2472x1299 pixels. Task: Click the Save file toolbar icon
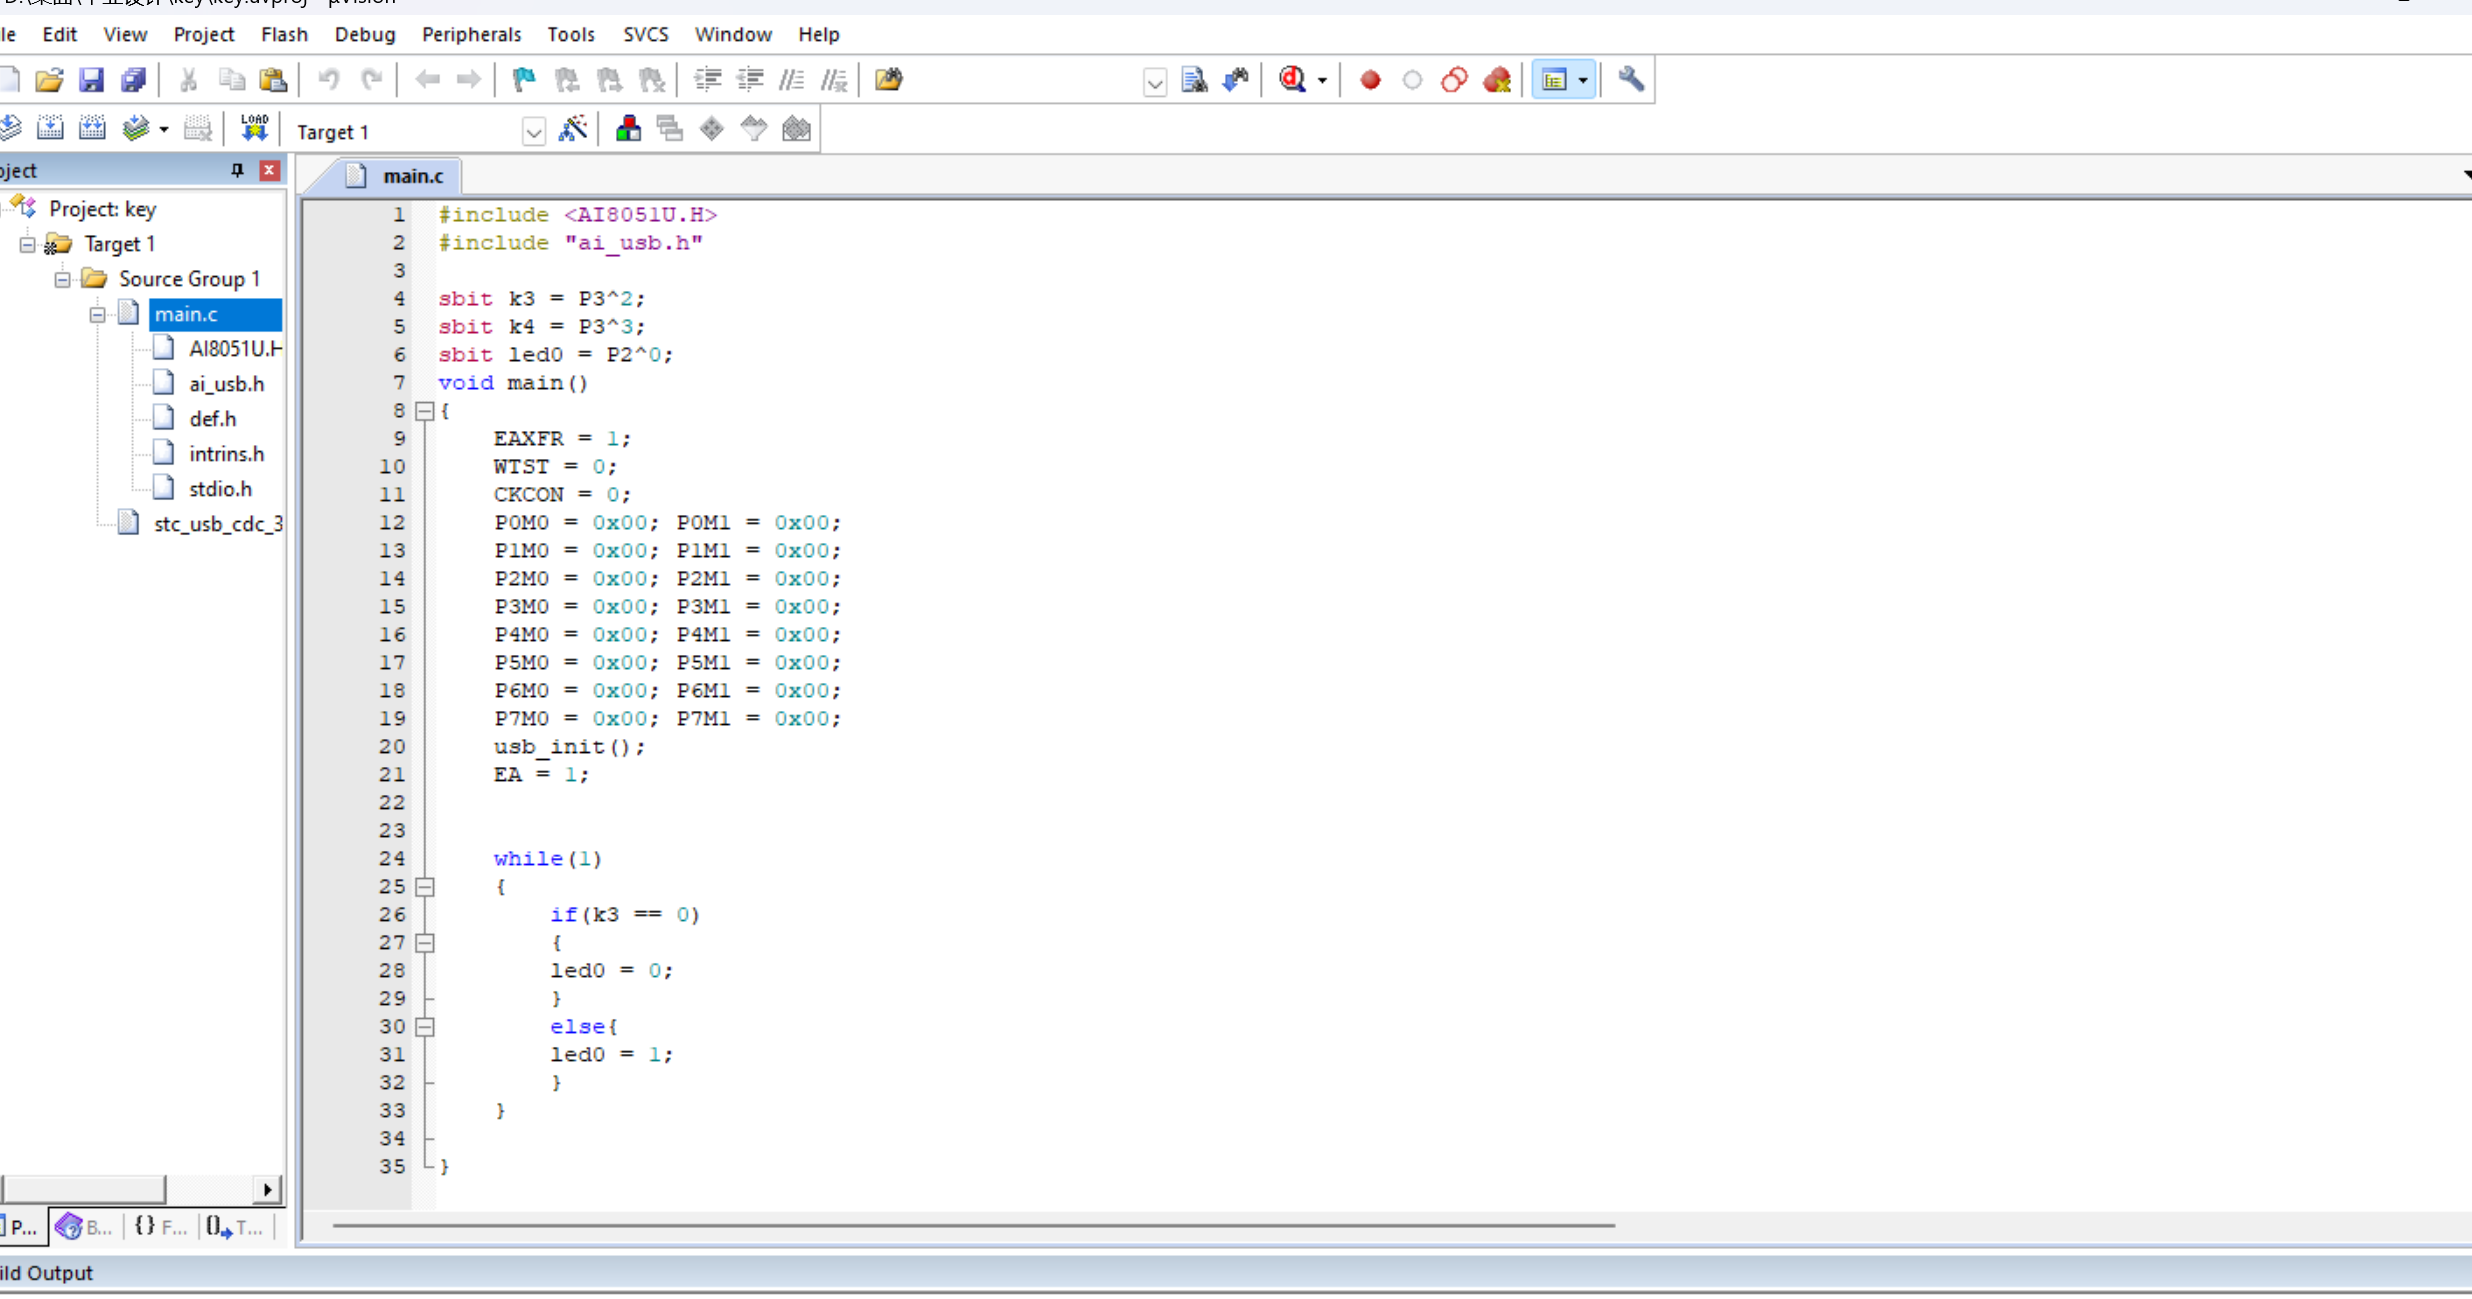[x=91, y=80]
